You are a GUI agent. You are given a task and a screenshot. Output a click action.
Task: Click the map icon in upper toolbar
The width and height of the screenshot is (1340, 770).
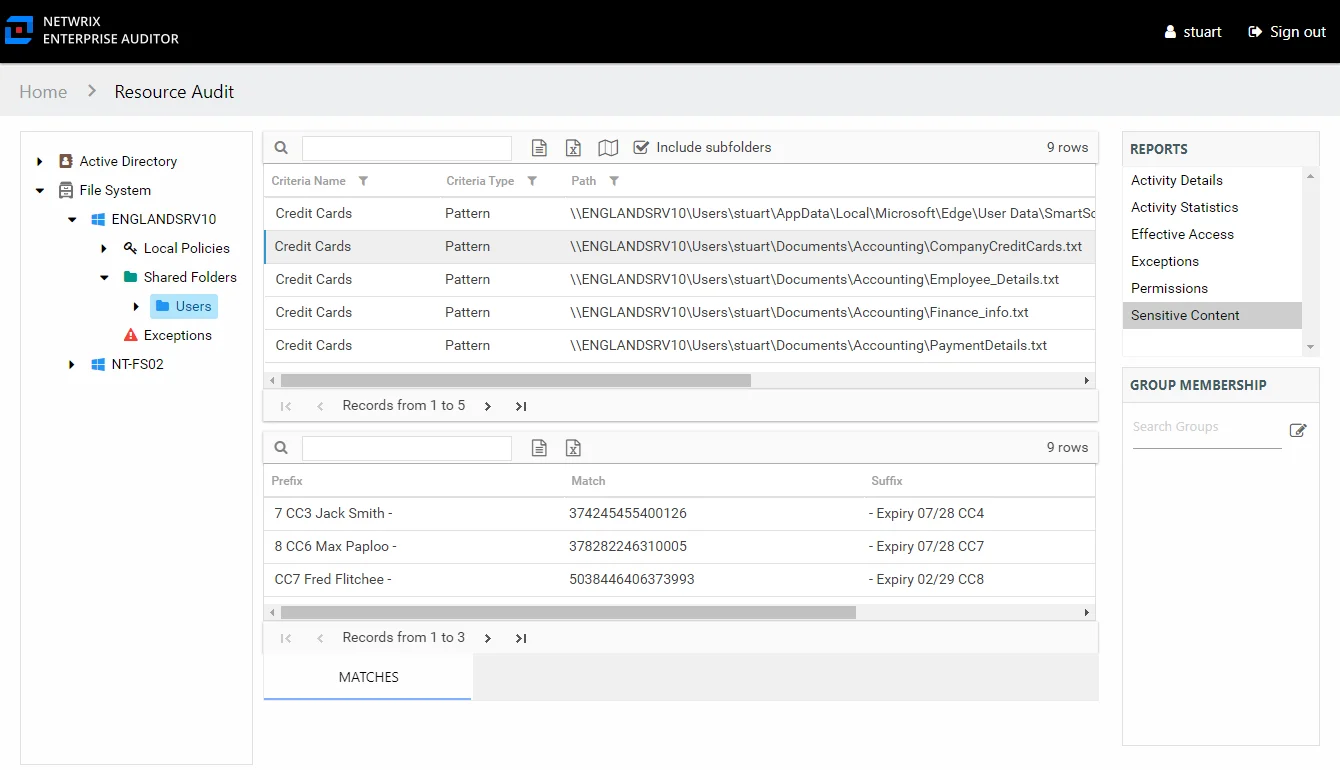[608, 148]
